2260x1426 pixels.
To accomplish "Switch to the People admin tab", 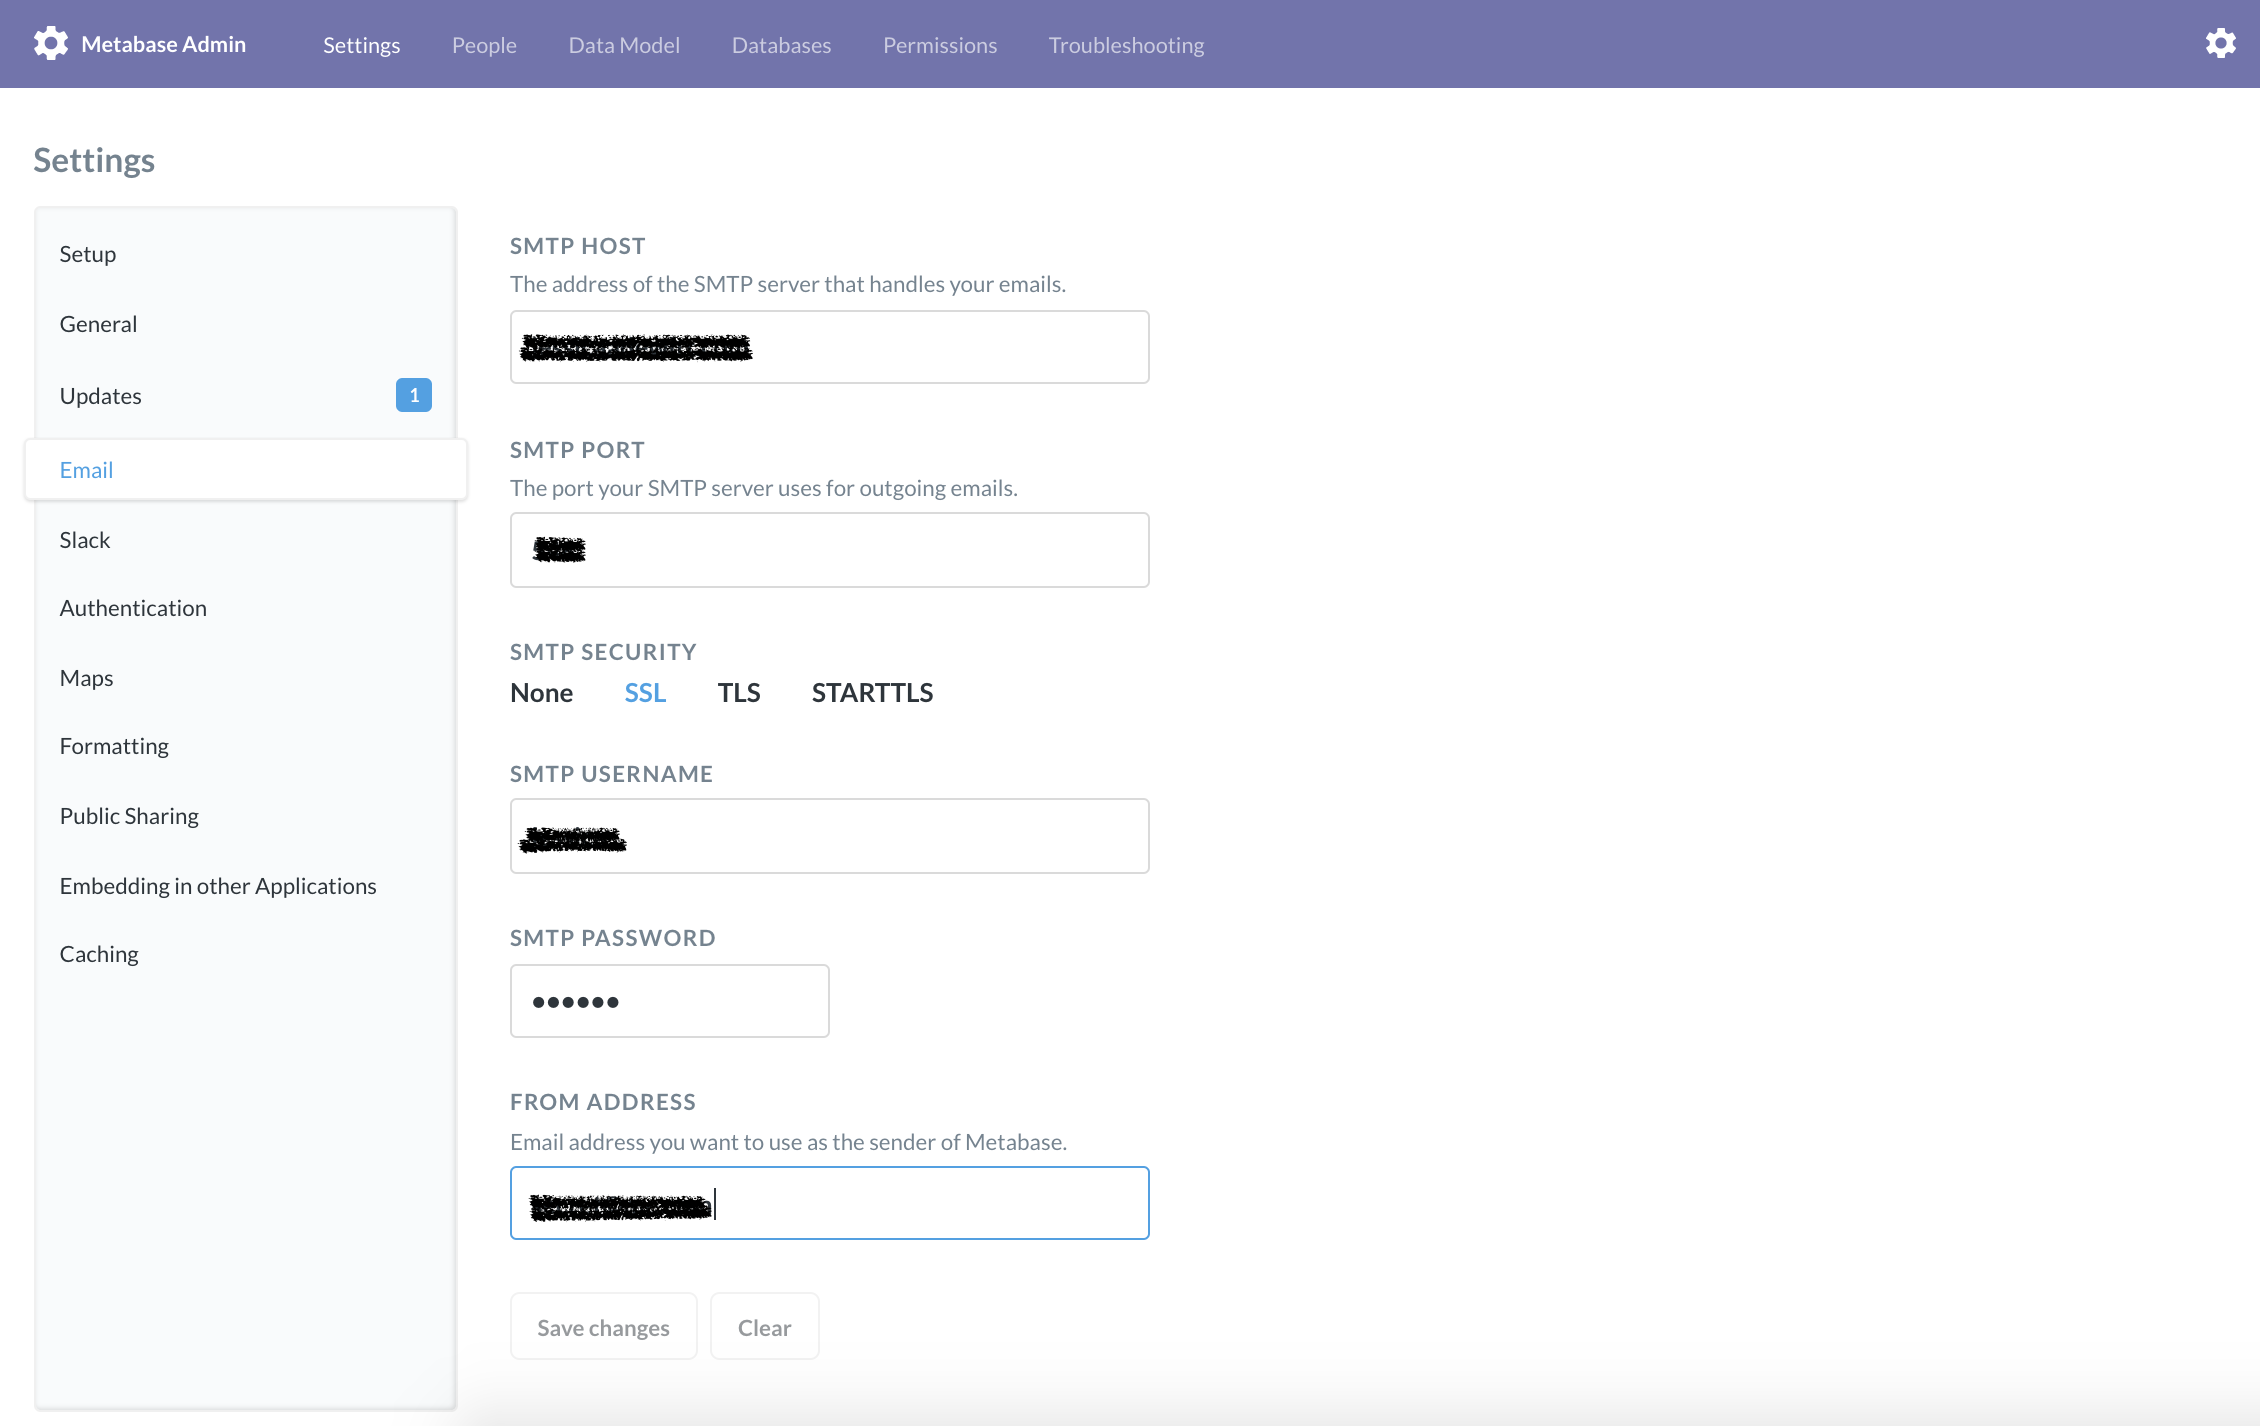I will 484,45.
